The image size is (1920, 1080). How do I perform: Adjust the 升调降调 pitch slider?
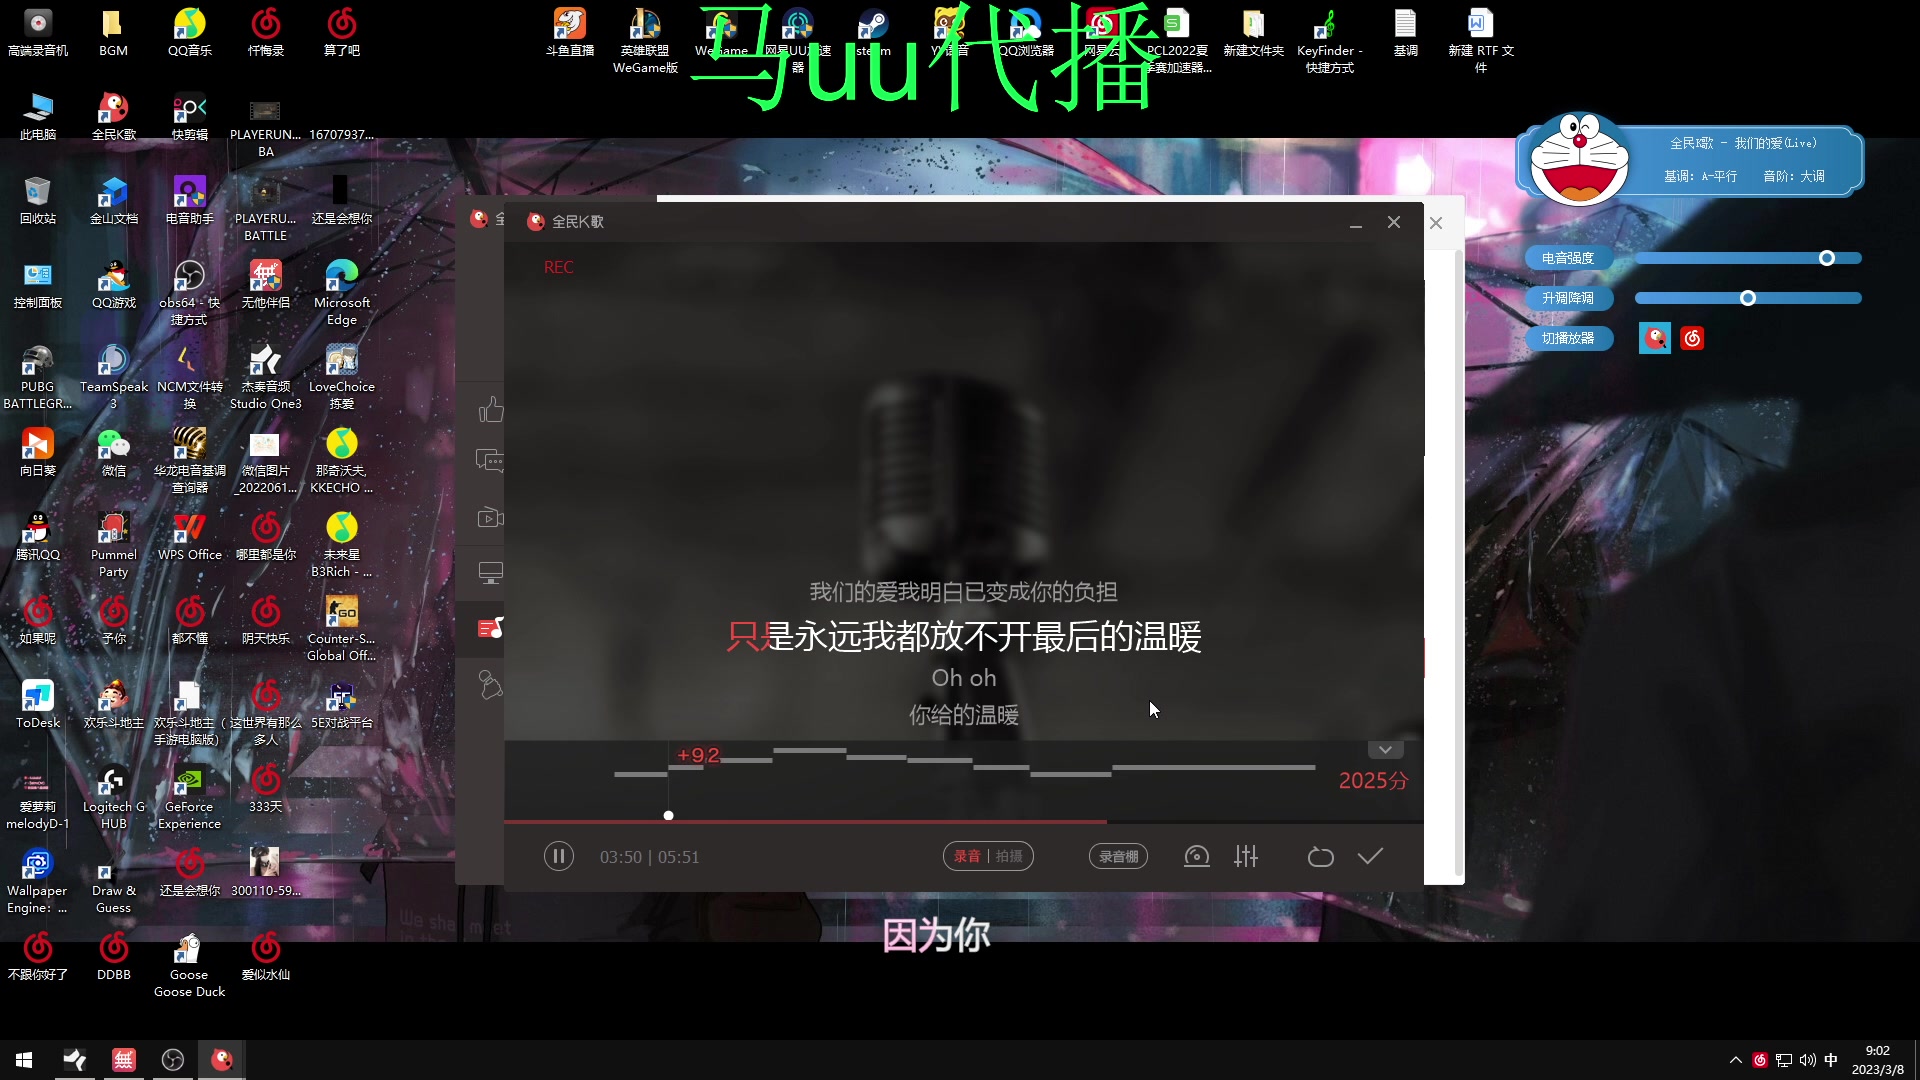[1748, 298]
